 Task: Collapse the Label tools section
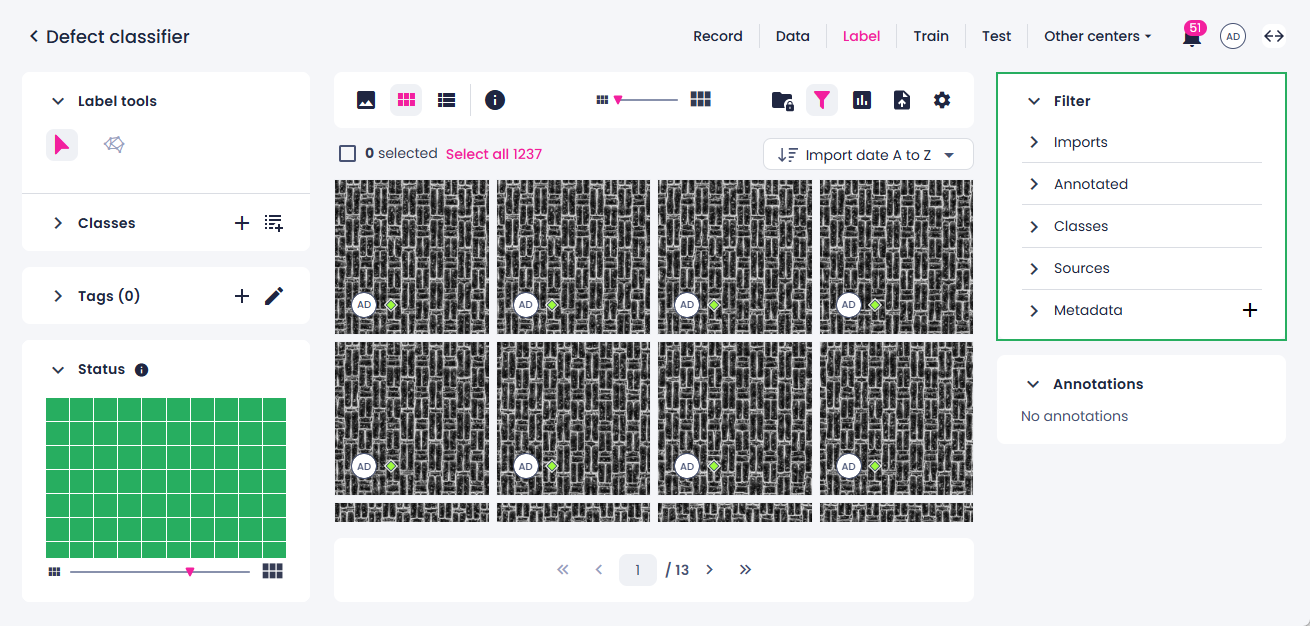pyautogui.click(x=57, y=101)
